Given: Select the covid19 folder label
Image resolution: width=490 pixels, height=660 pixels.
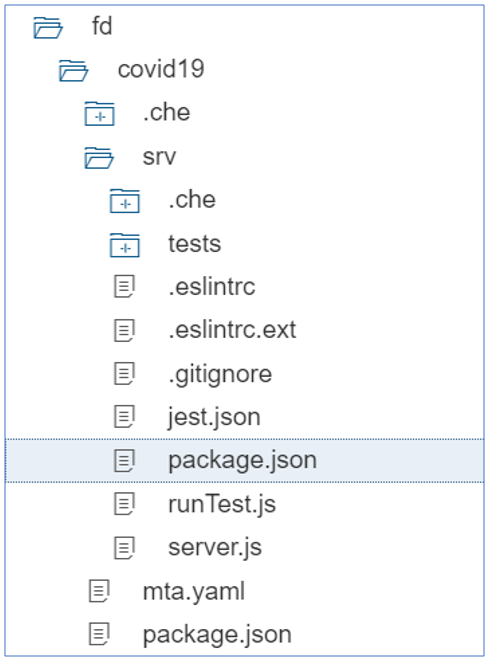Looking at the screenshot, I should click(x=161, y=69).
